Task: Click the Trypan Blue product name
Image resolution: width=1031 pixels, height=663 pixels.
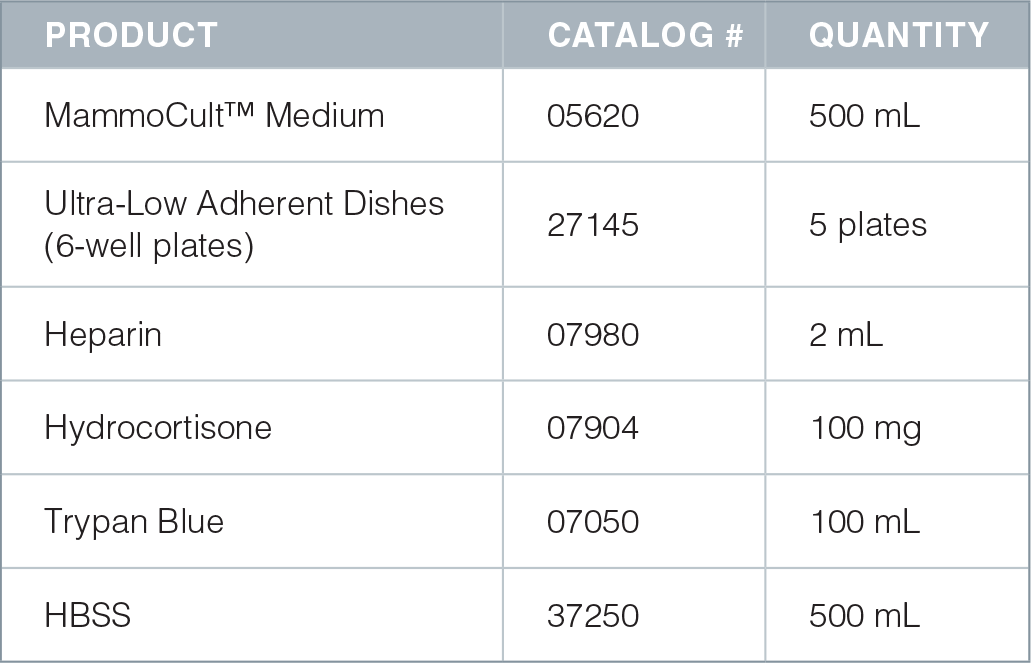Action: 134,522
